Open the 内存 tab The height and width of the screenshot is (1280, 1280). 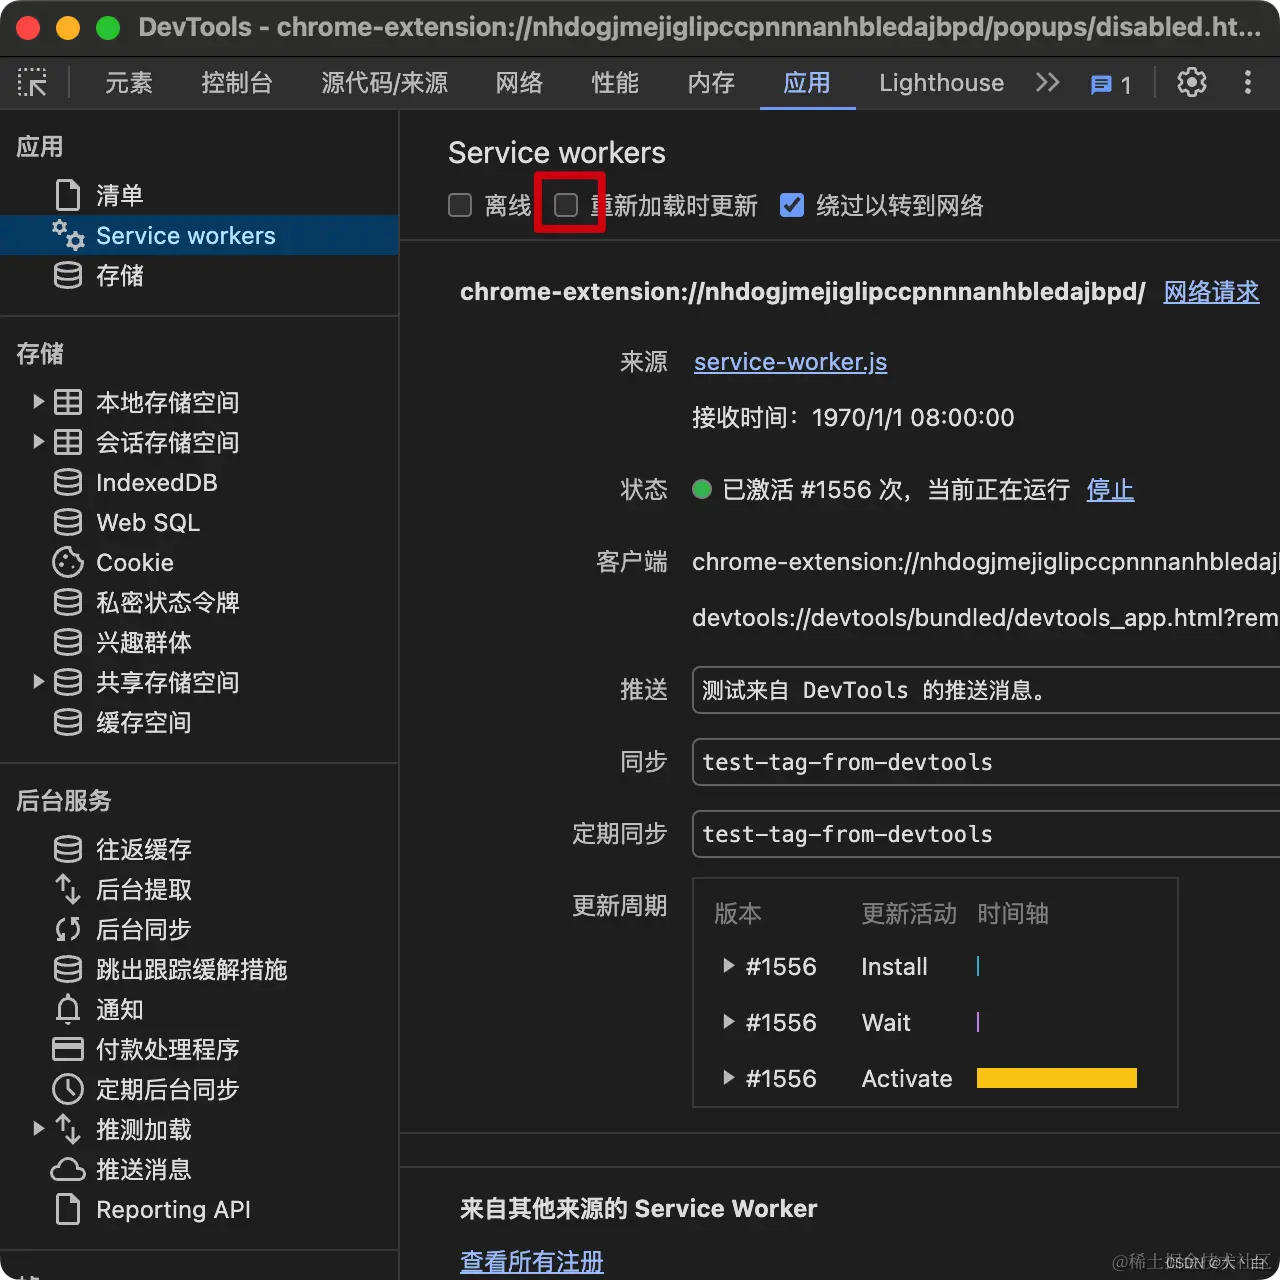711,83
